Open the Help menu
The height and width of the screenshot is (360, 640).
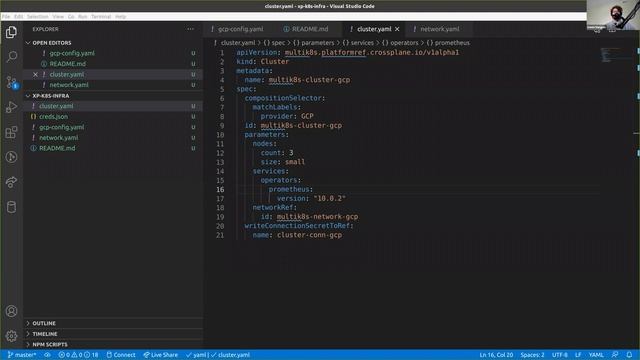pyautogui.click(x=120, y=17)
